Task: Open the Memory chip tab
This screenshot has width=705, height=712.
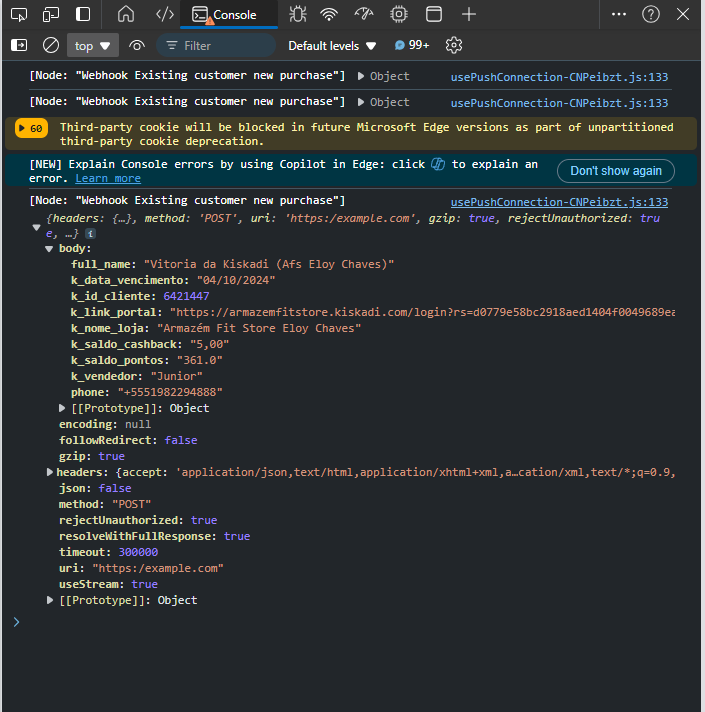Action: [399, 15]
